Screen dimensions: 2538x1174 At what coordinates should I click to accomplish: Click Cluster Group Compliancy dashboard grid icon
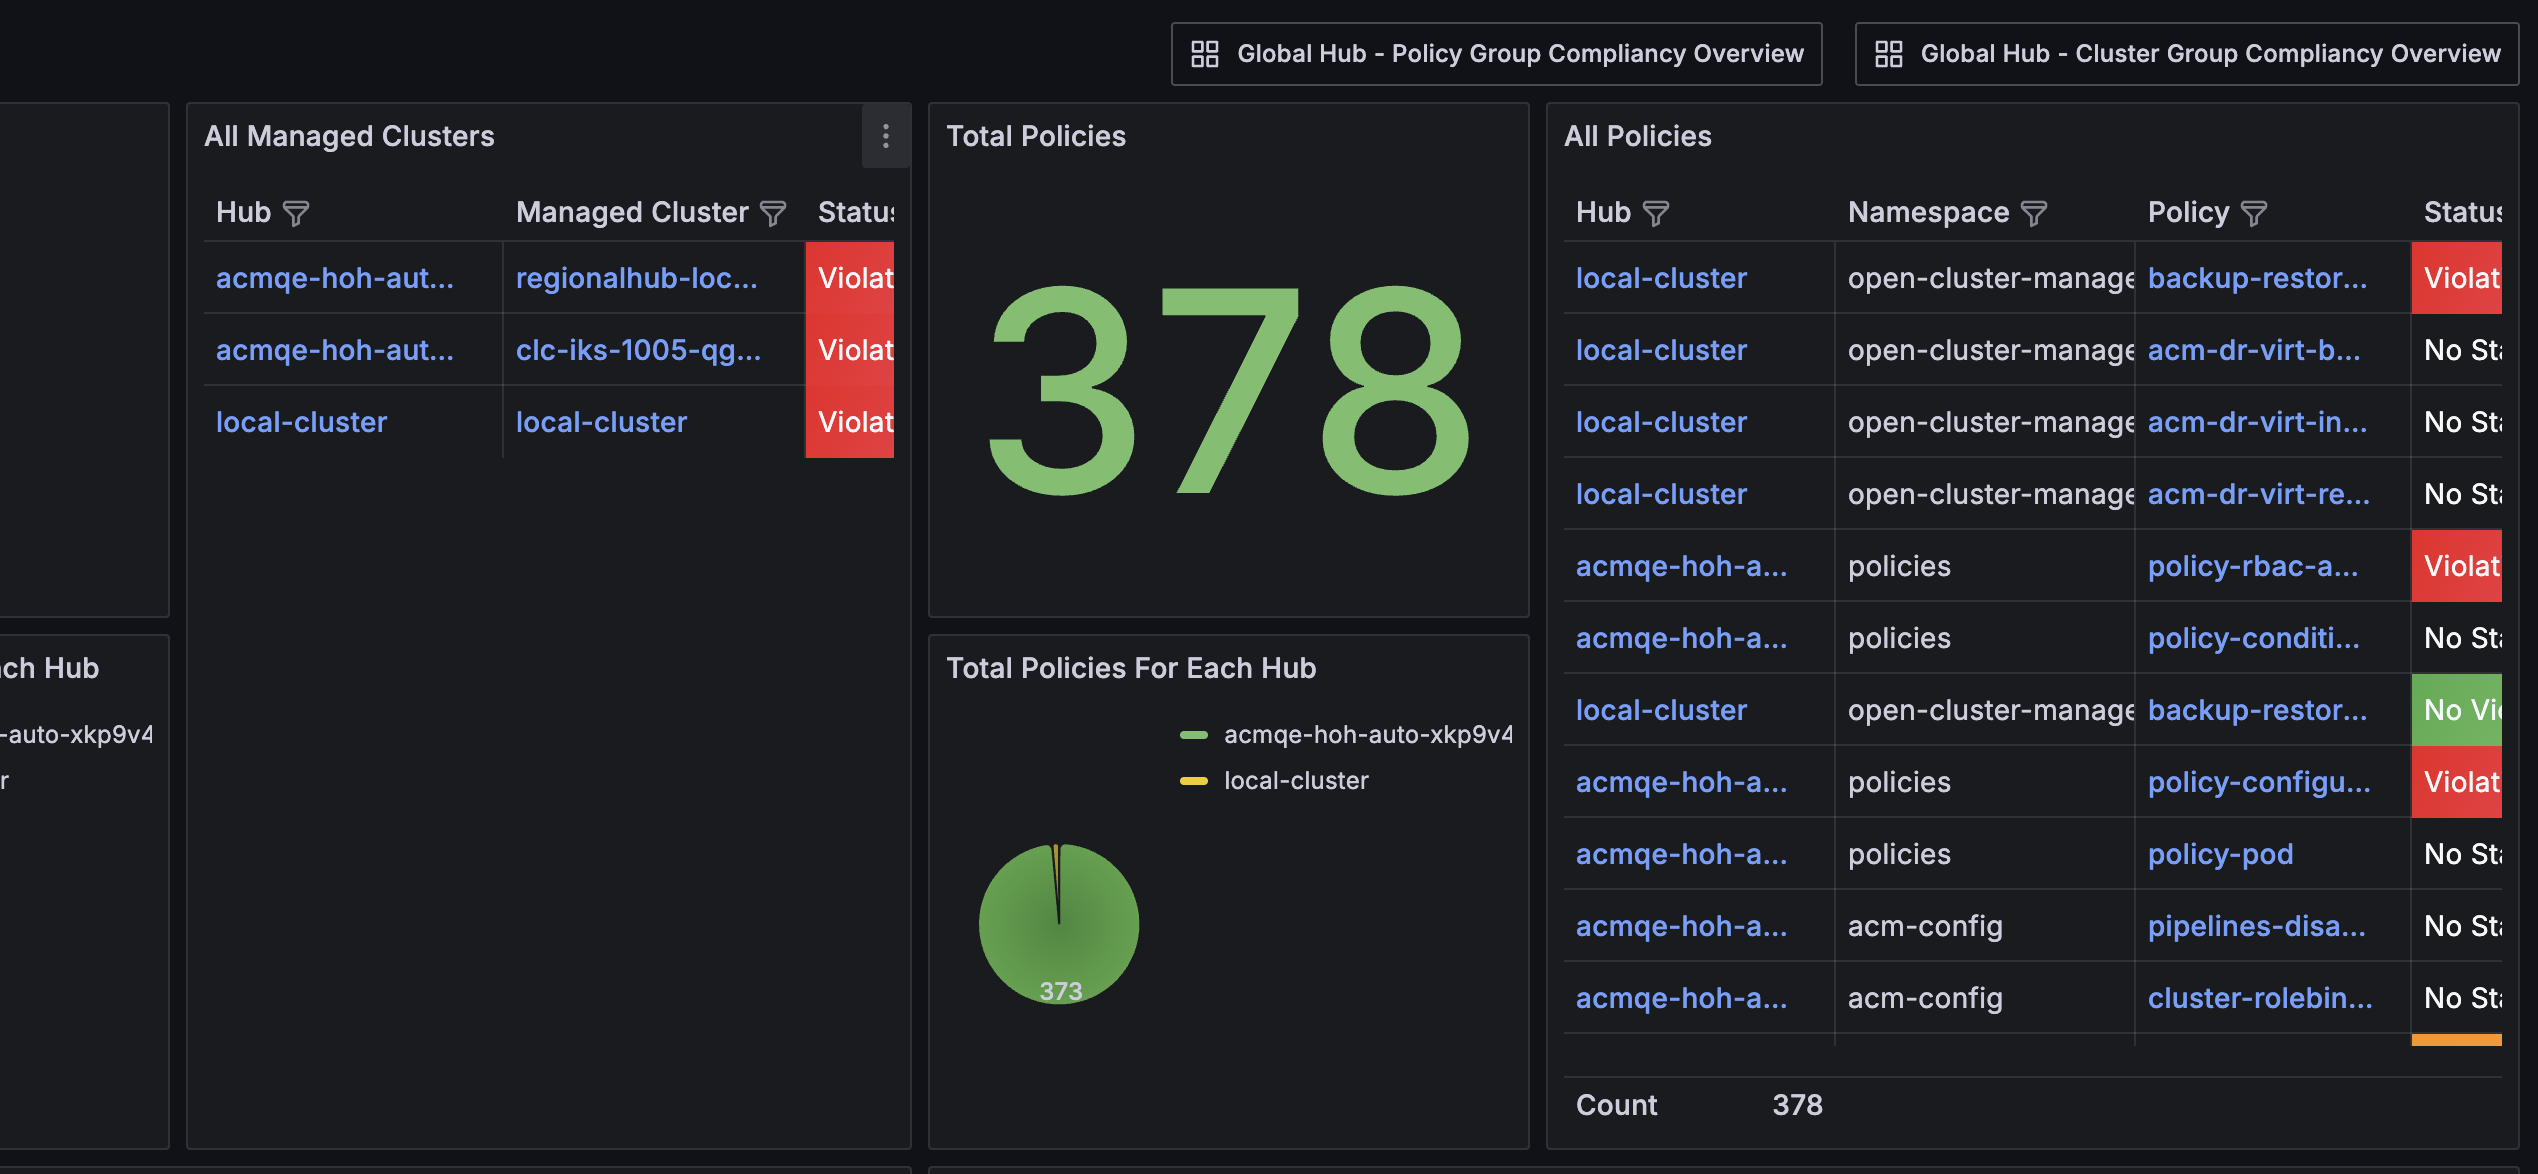(x=1888, y=54)
